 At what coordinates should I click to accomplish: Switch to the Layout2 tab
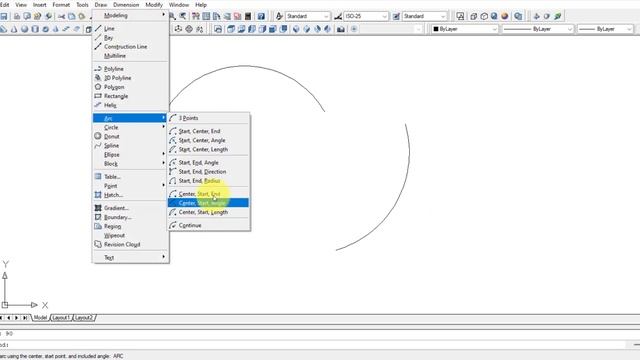[84, 318]
